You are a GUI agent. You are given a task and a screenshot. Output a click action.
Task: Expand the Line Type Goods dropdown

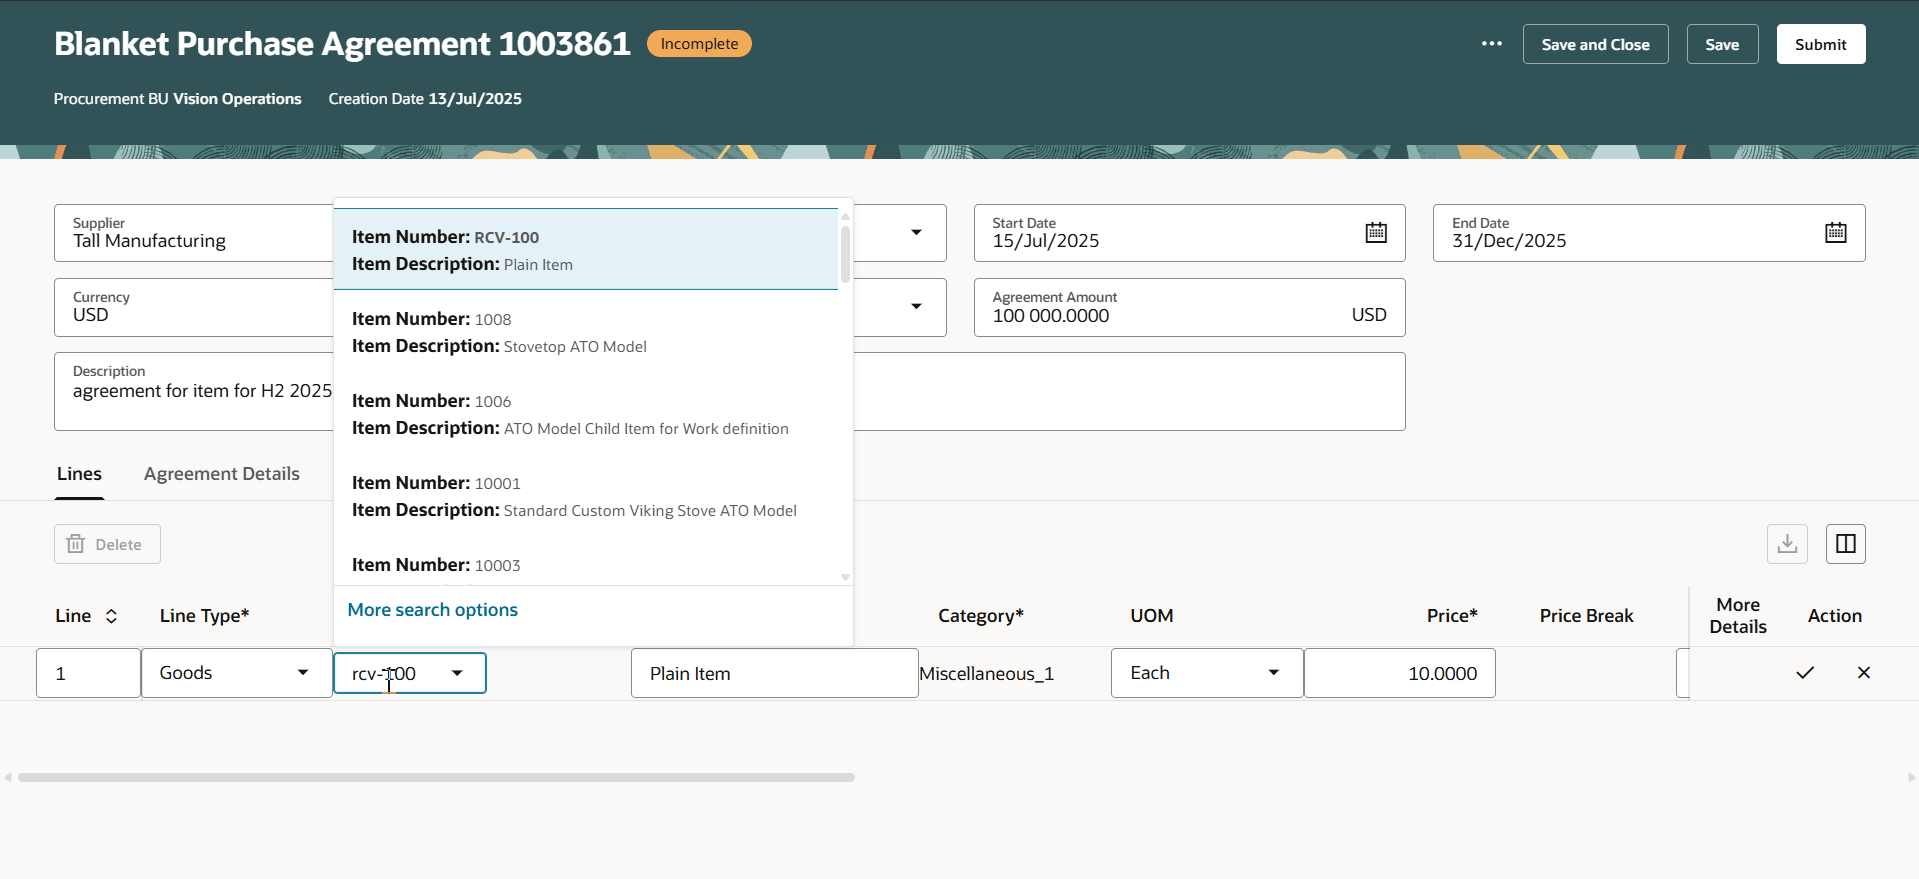click(302, 673)
